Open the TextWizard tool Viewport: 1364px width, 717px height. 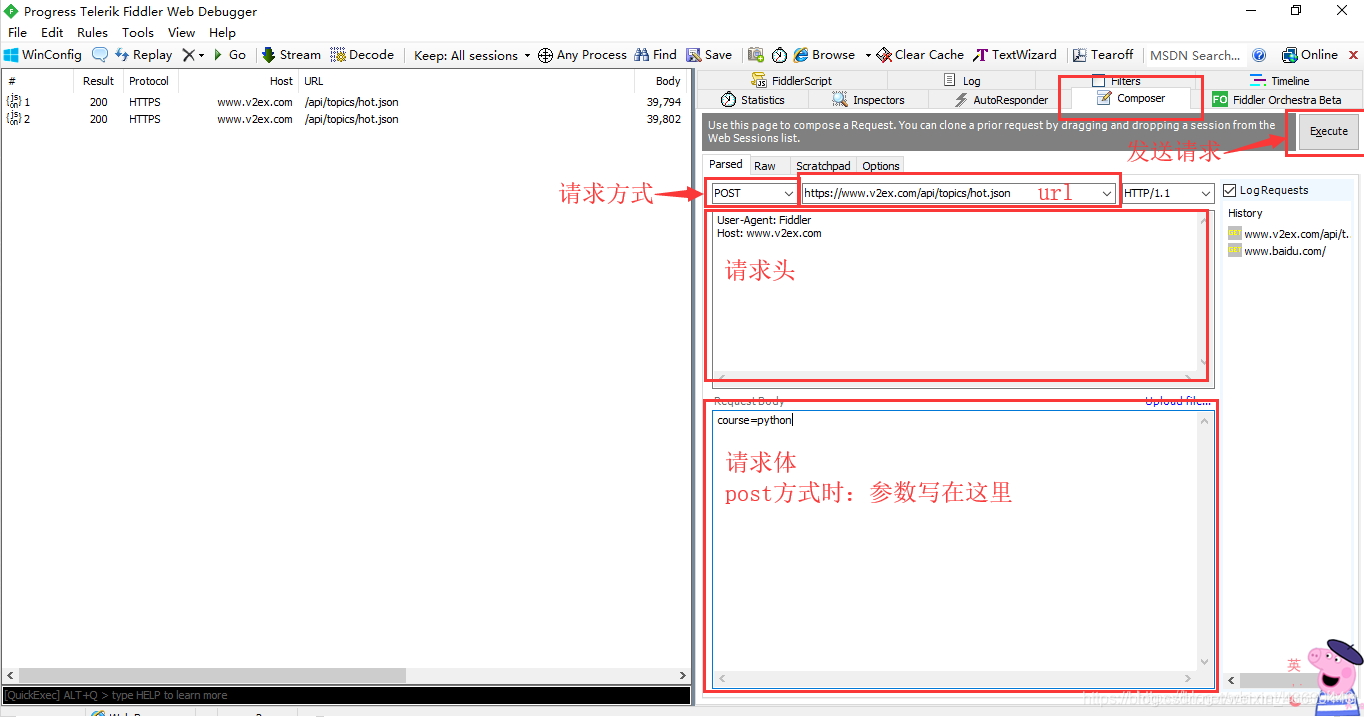pyautogui.click(x=1015, y=55)
